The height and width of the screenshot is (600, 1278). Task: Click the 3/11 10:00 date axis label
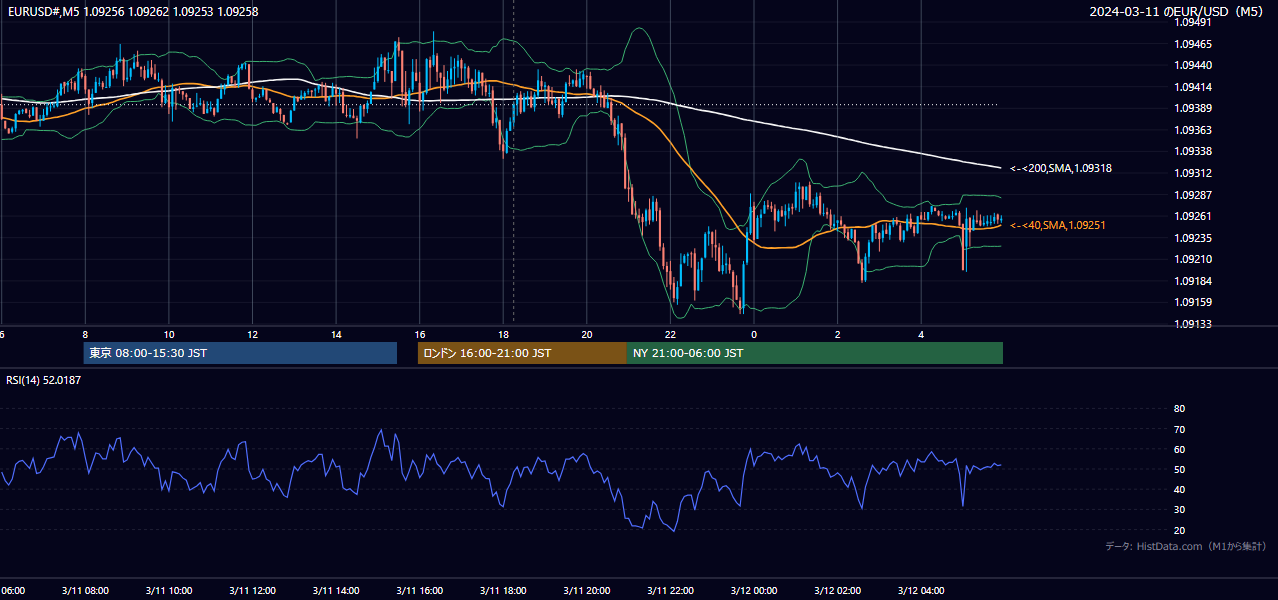click(x=169, y=591)
